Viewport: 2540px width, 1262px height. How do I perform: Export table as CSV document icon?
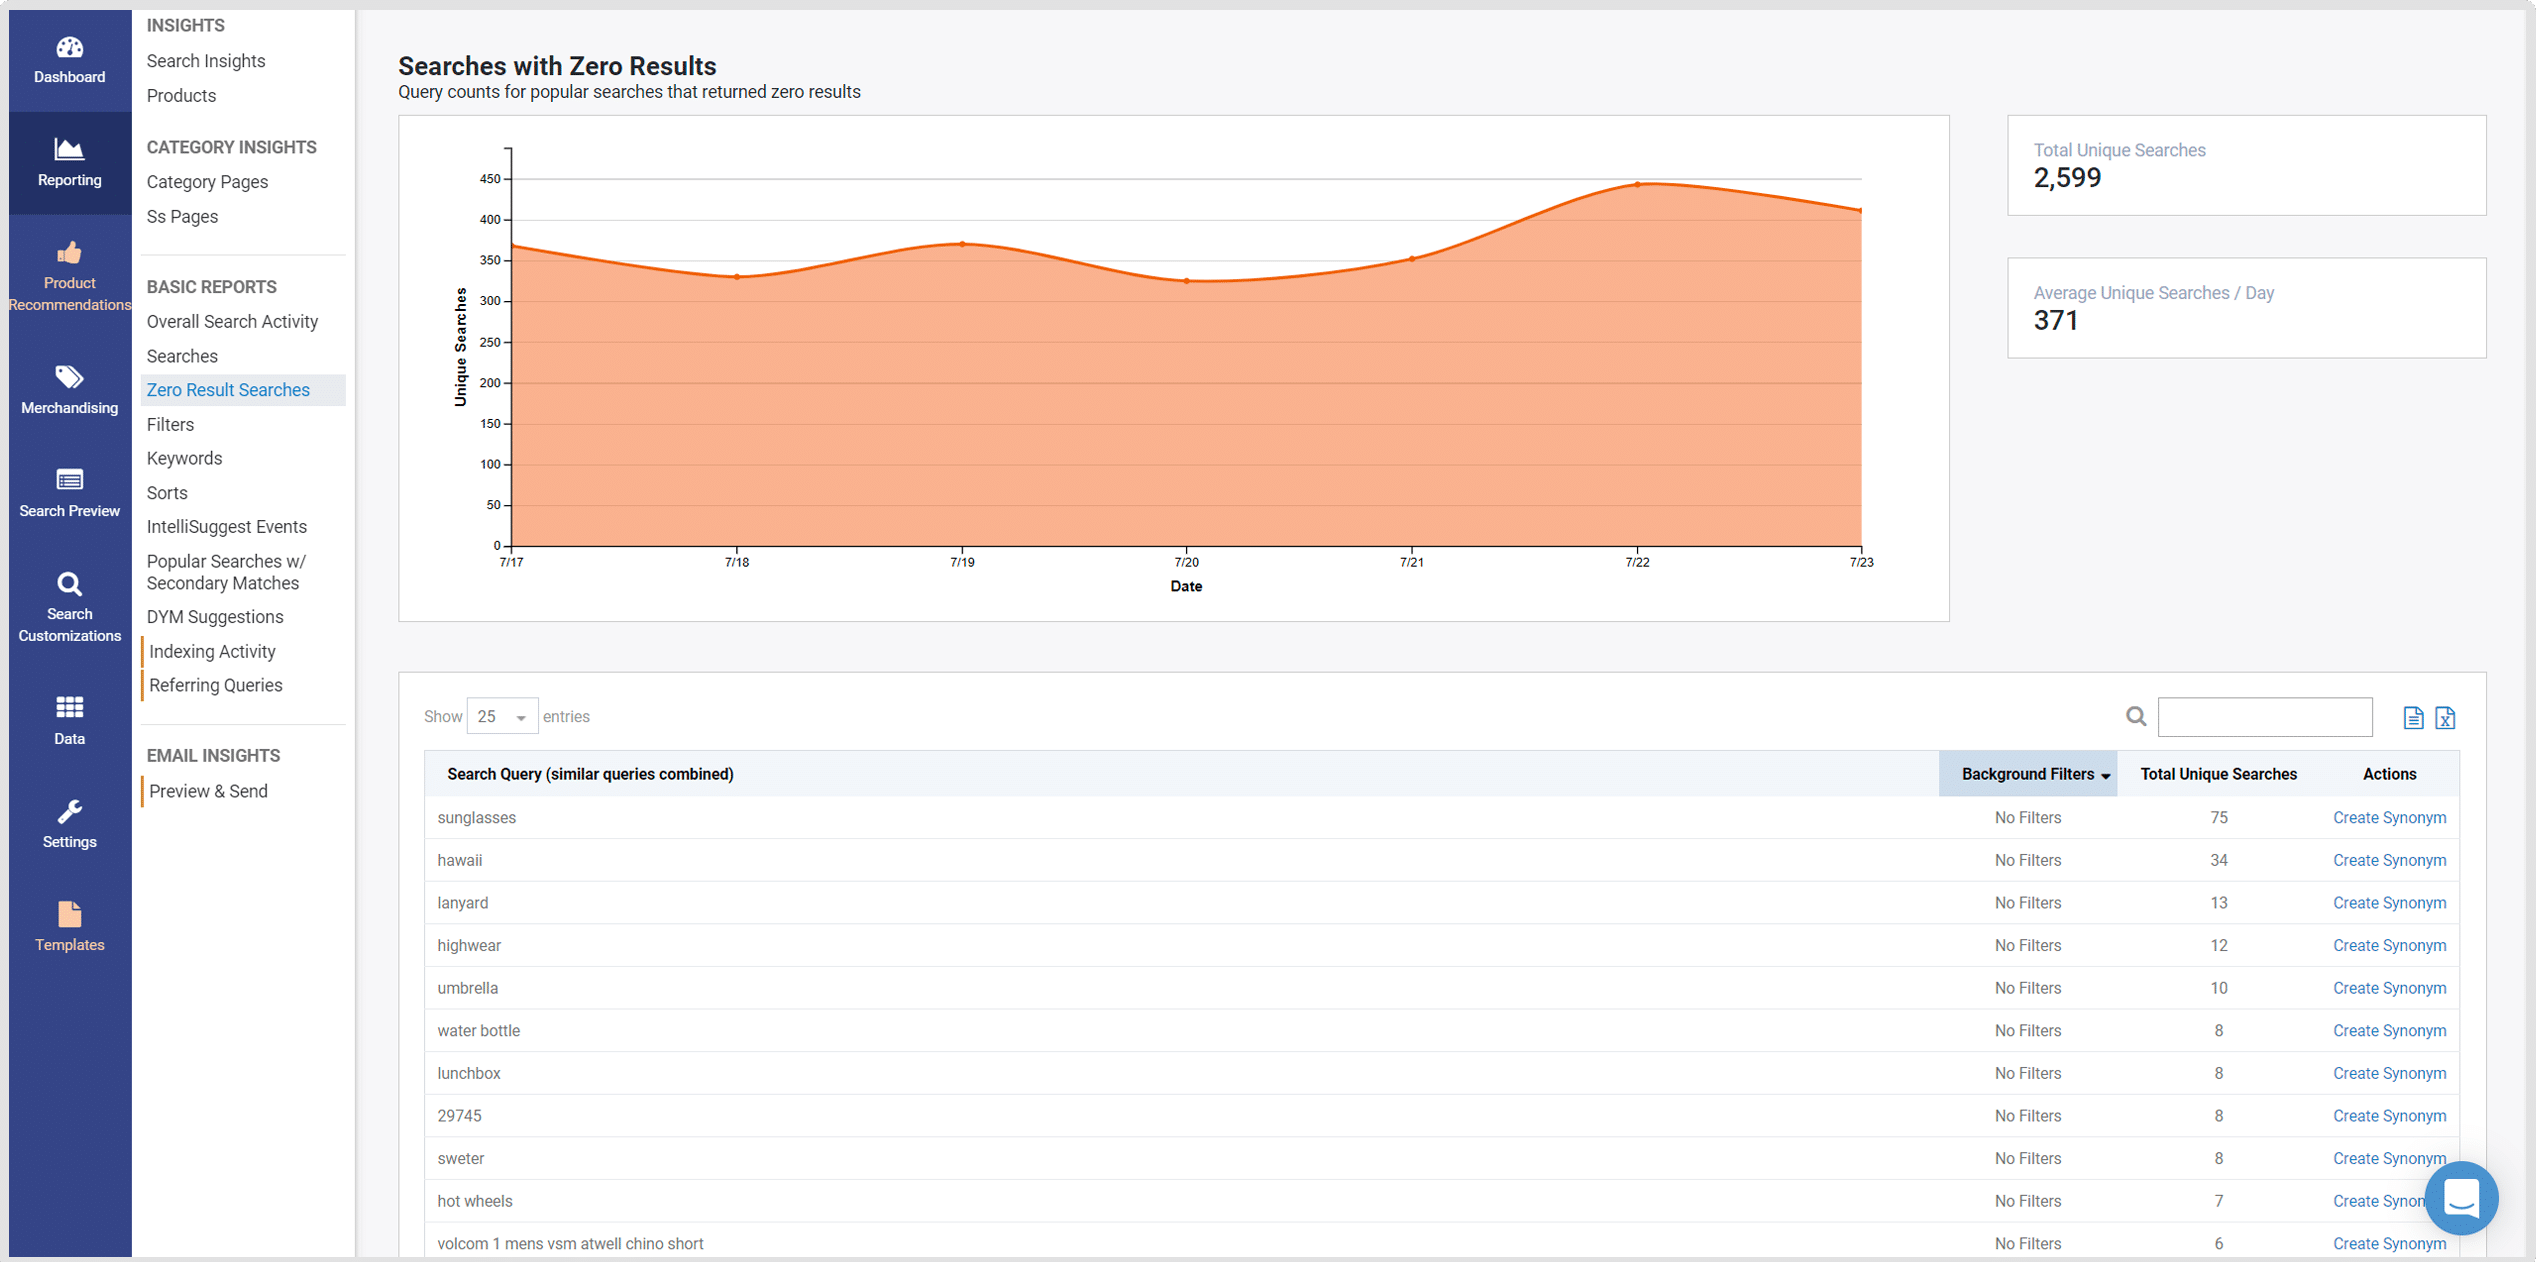point(2413,717)
